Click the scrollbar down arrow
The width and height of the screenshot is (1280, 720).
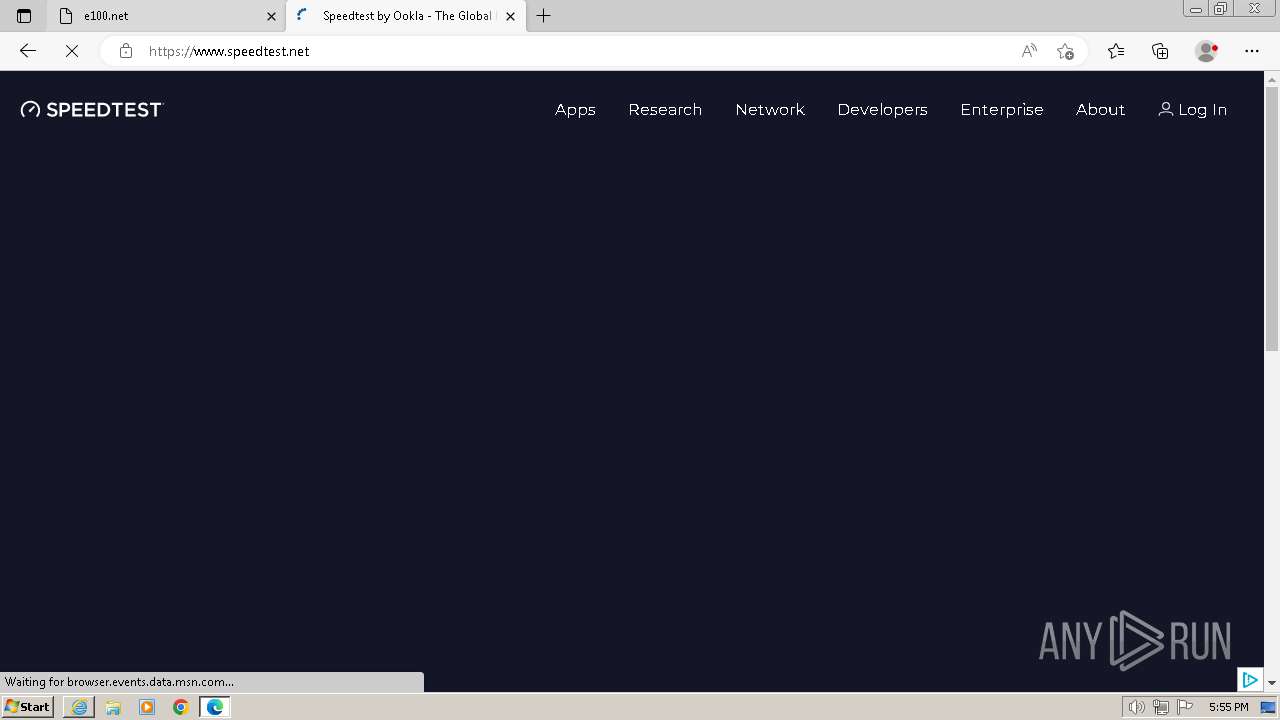pyautogui.click(x=1272, y=682)
